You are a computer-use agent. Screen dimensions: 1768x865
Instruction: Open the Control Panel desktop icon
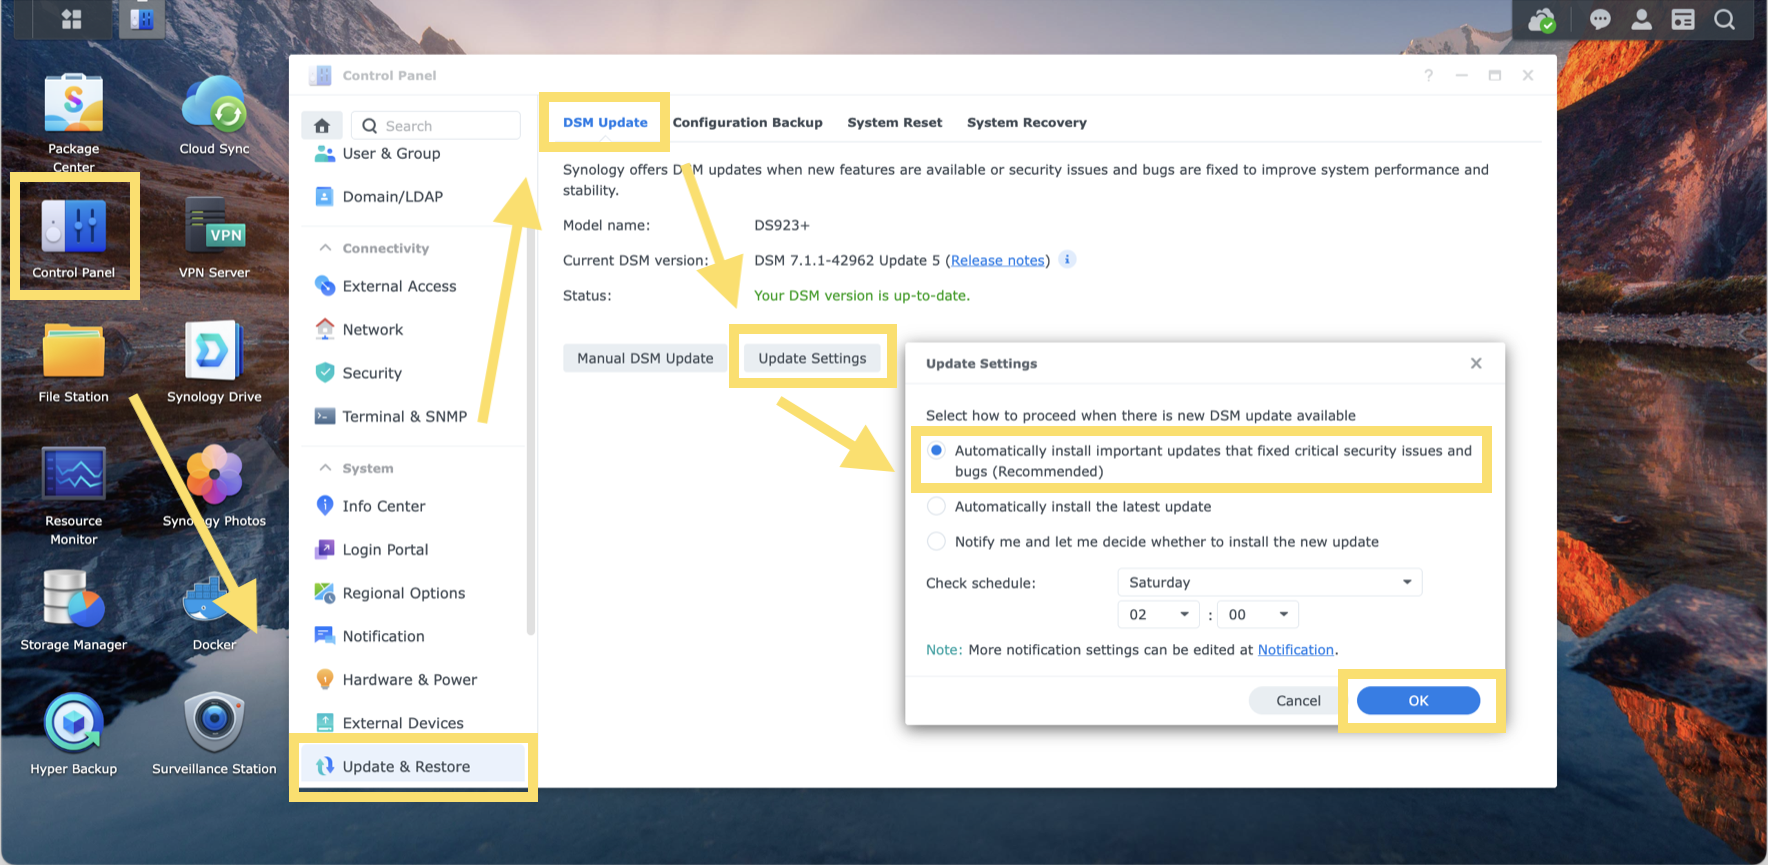click(74, 225)
